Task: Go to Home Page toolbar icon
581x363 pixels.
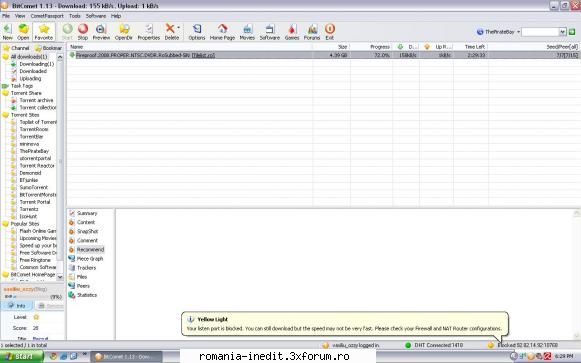Action: click(222, 29)
